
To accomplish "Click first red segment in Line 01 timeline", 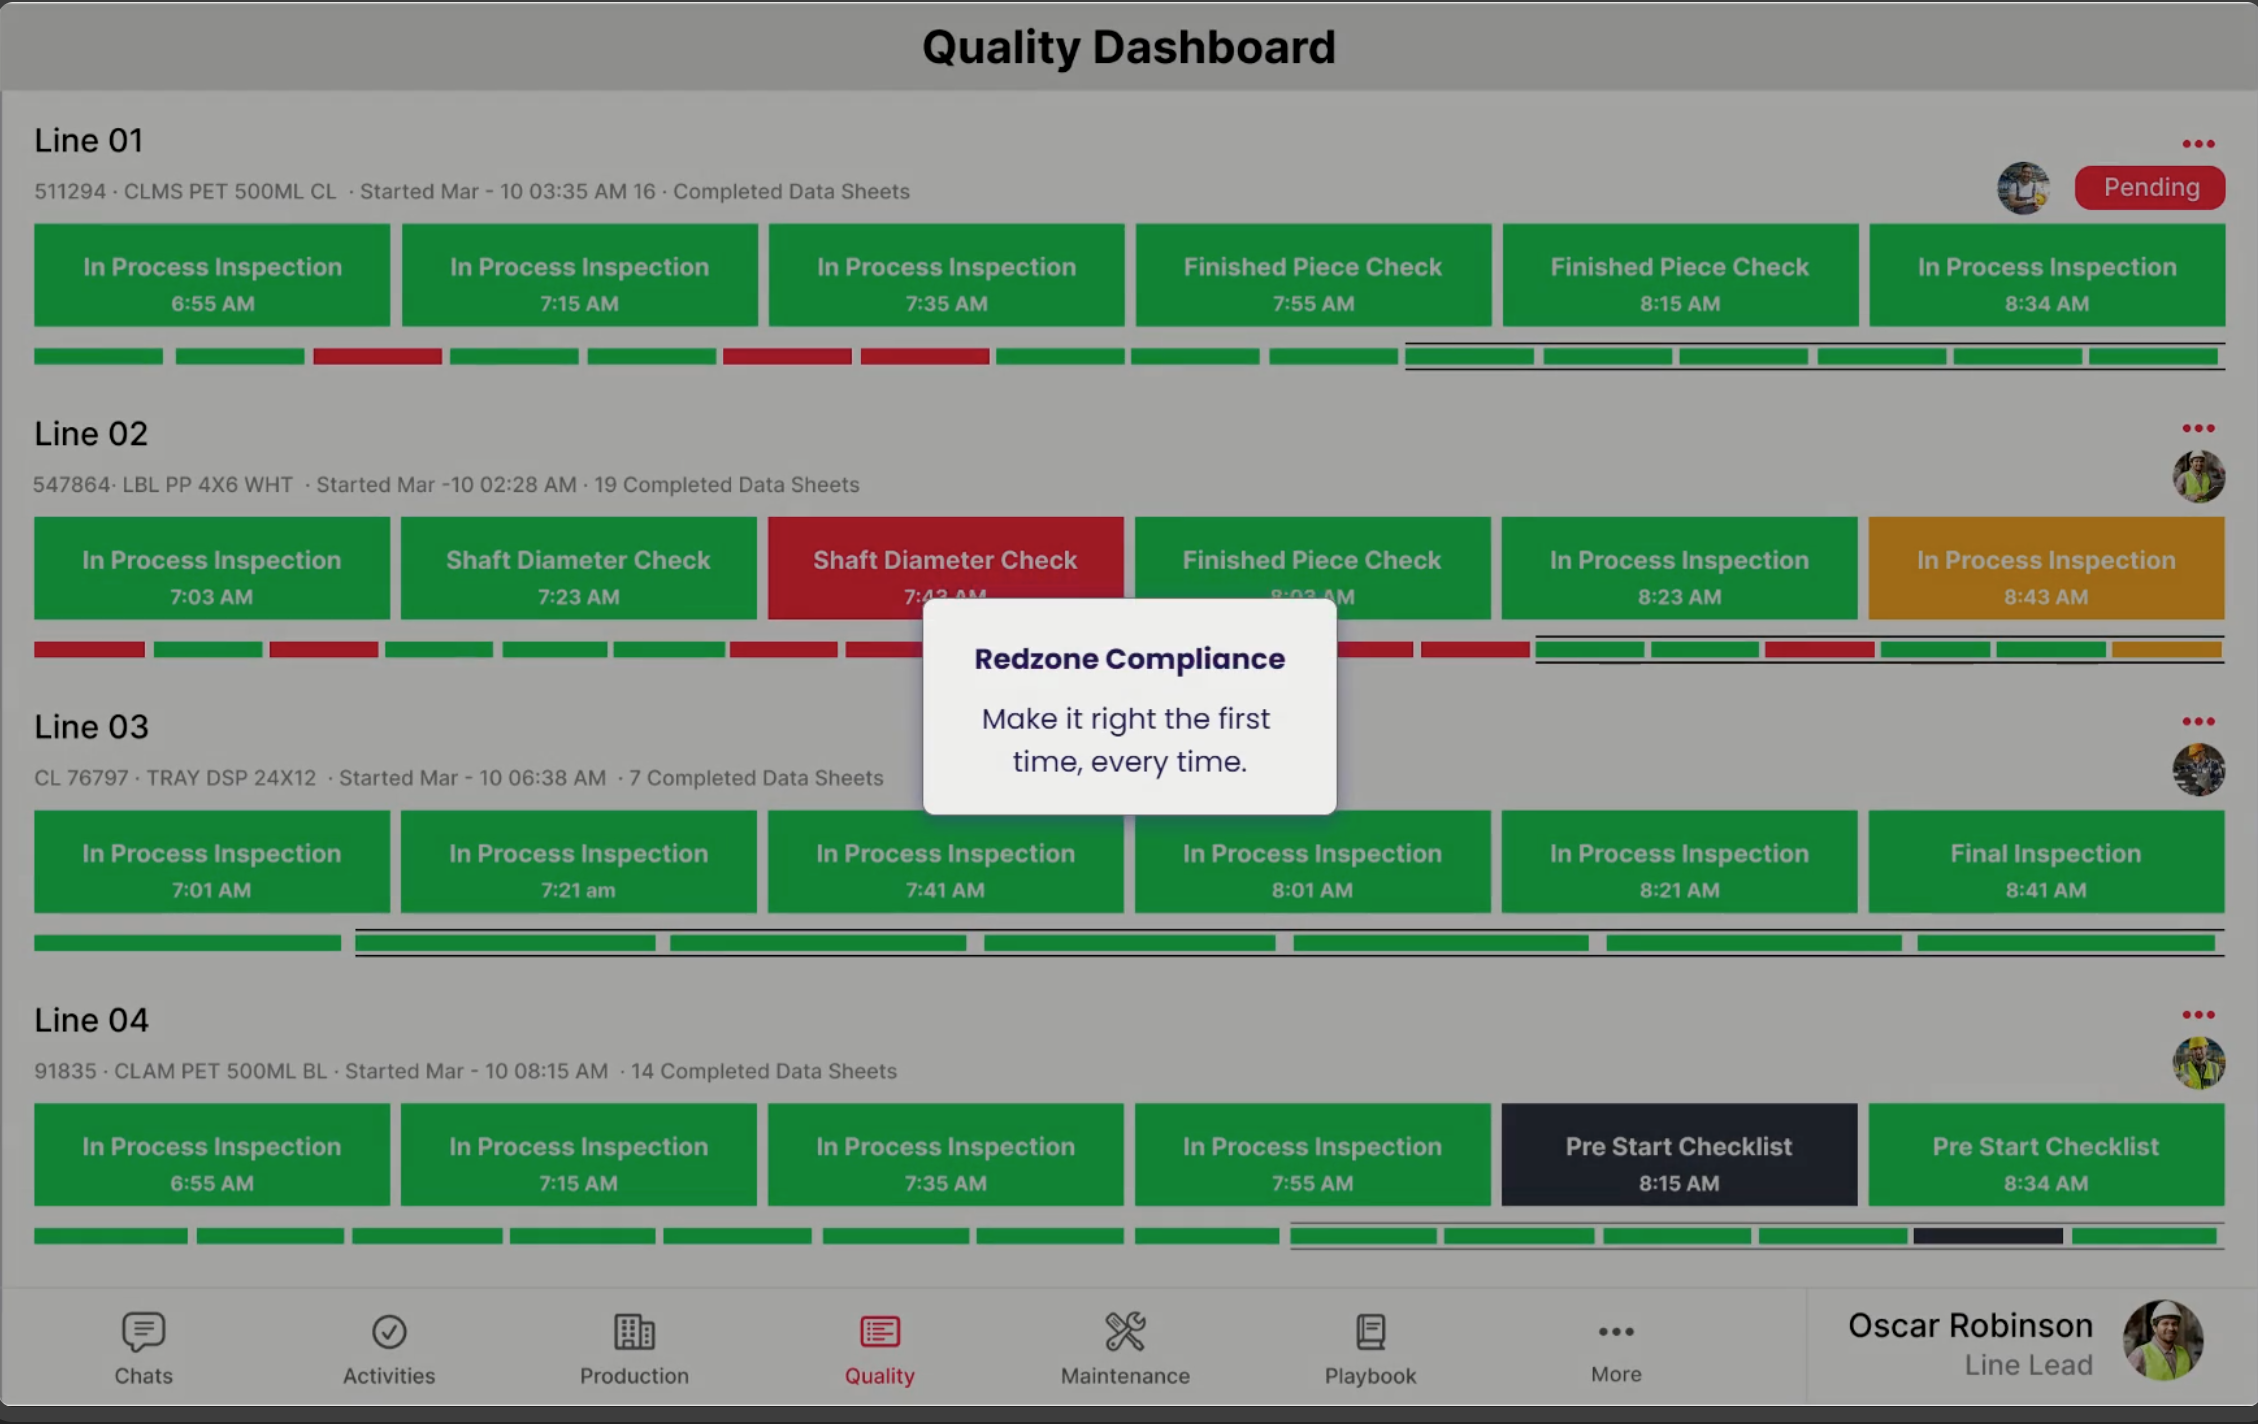I will coord(377,356).
